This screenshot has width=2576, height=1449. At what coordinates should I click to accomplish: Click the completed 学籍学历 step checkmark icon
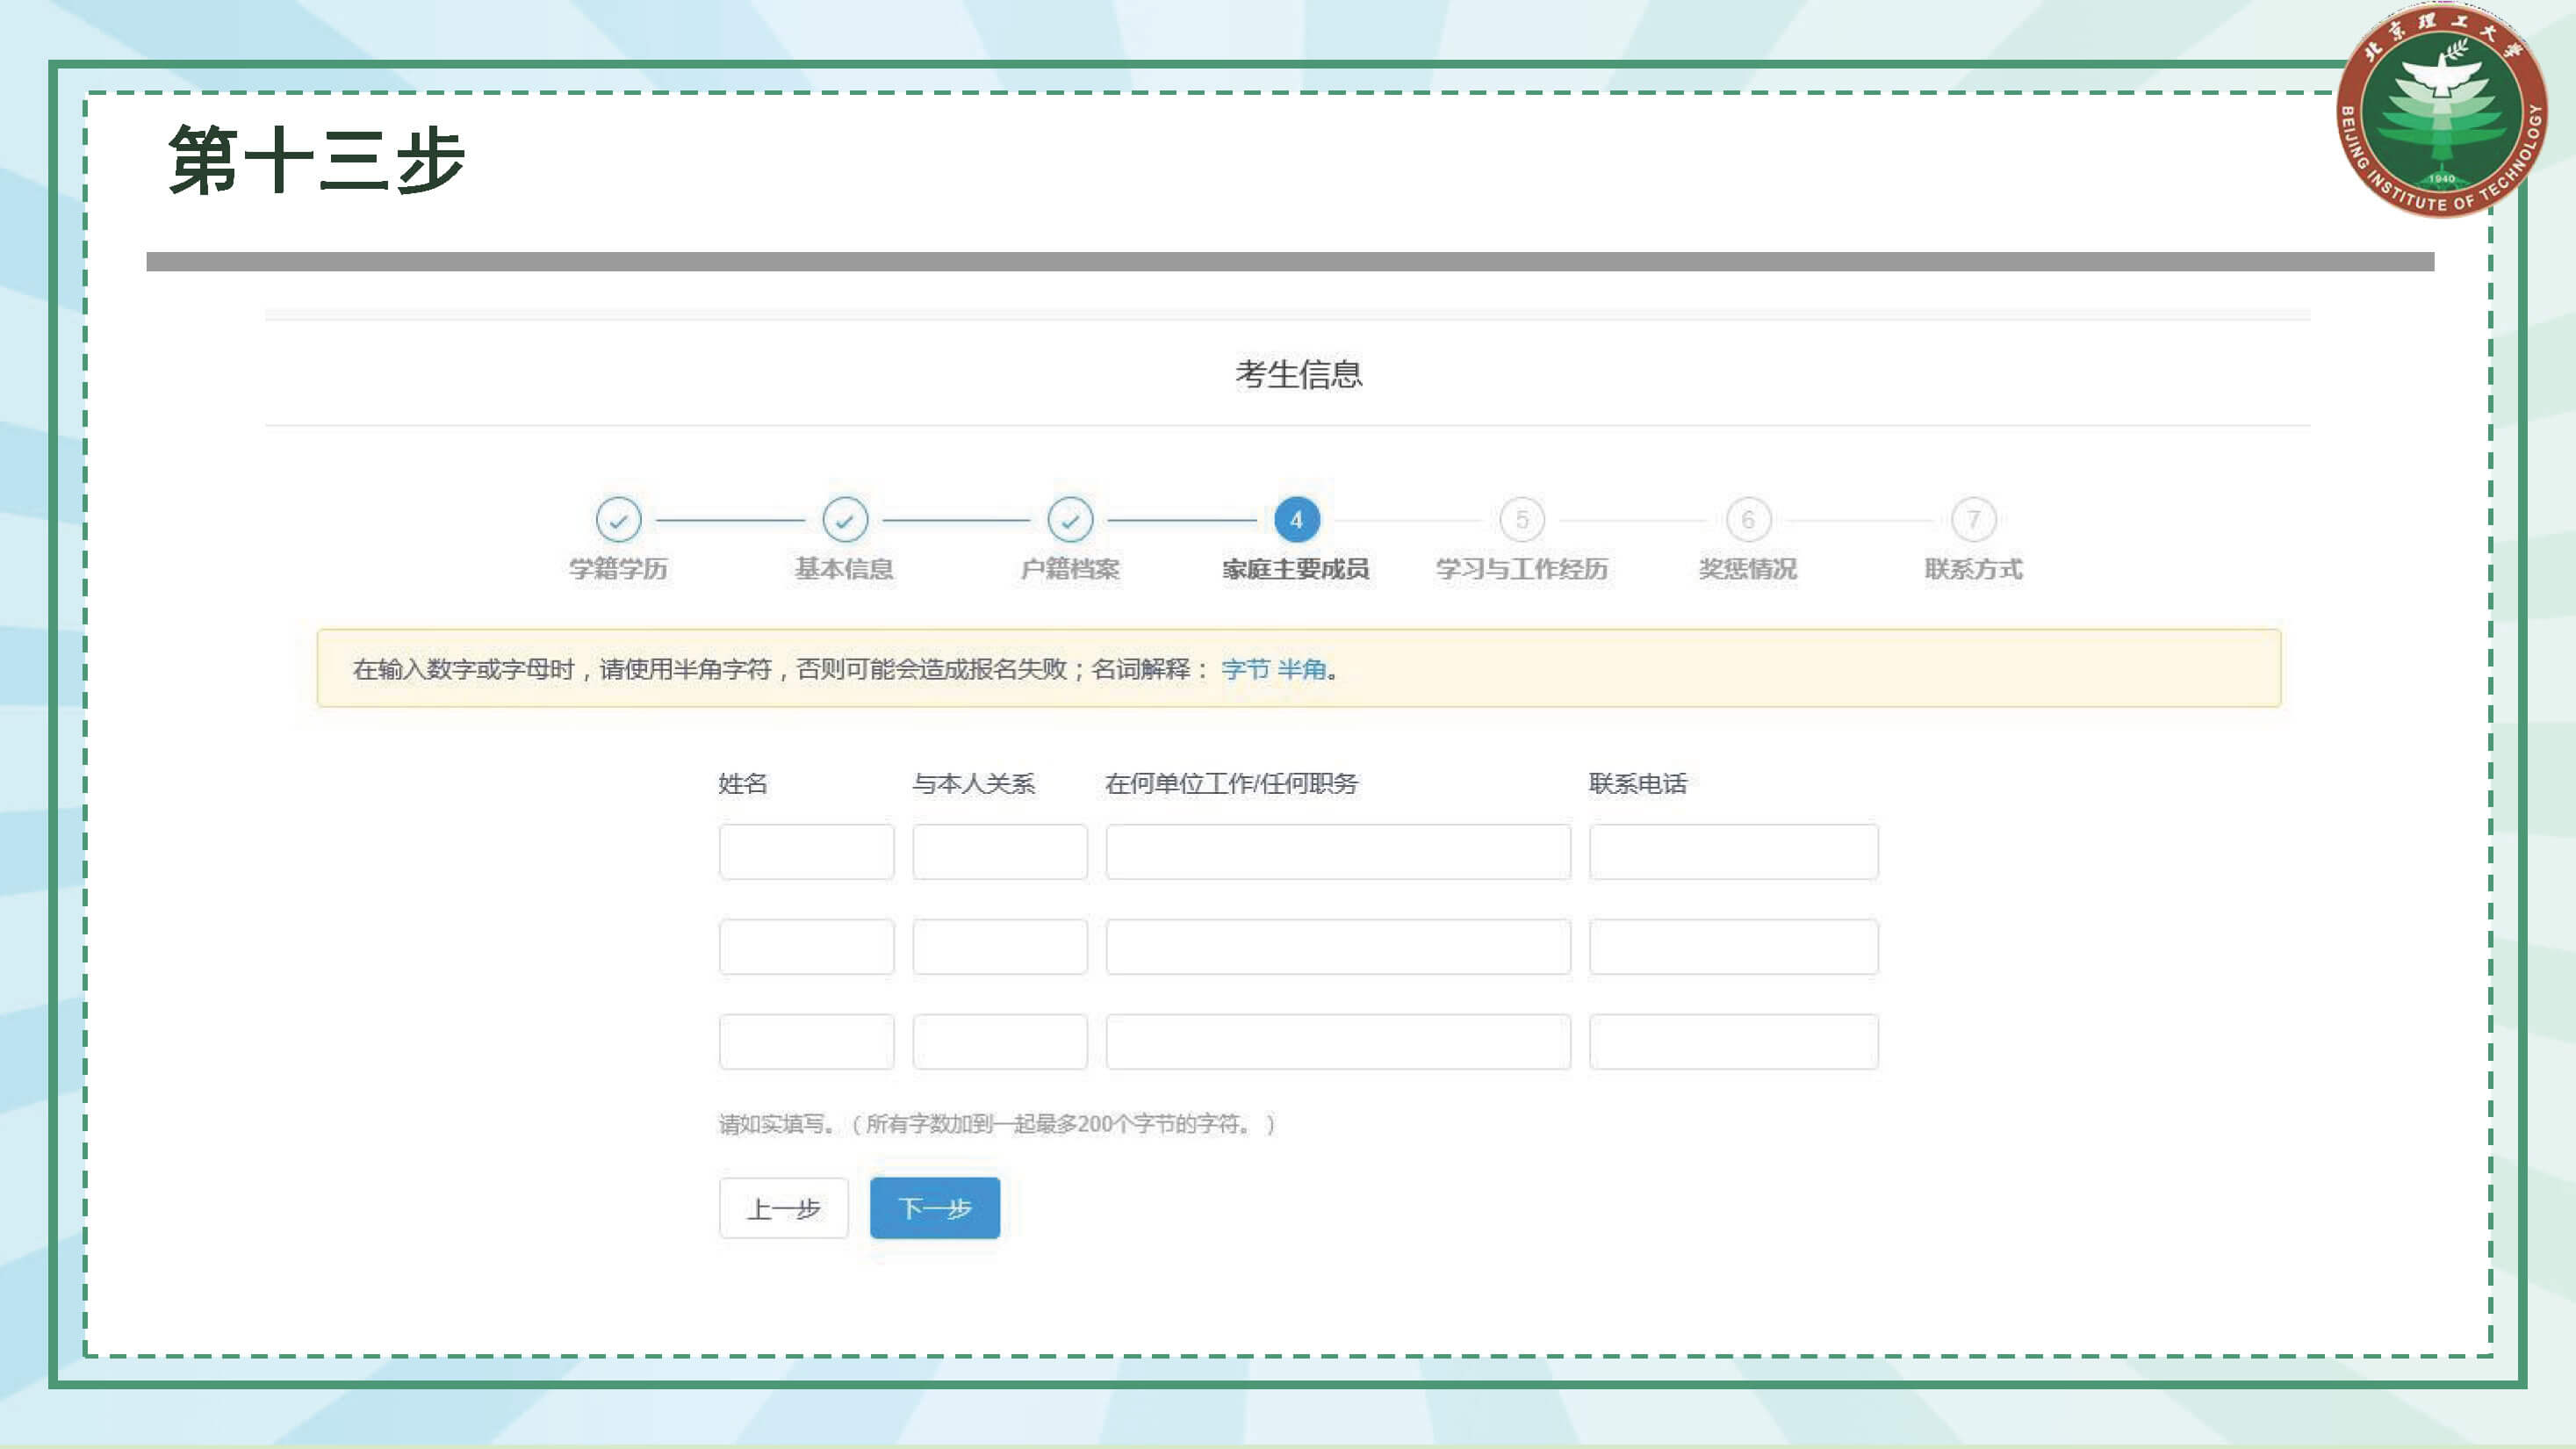[x=618, y=520]
